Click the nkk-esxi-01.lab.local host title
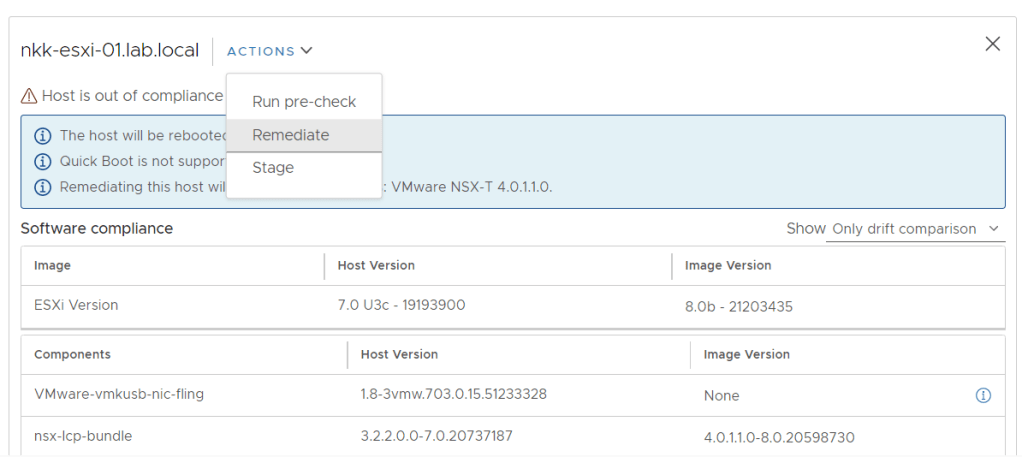The image size is (1022, 457). click(110, 50)
